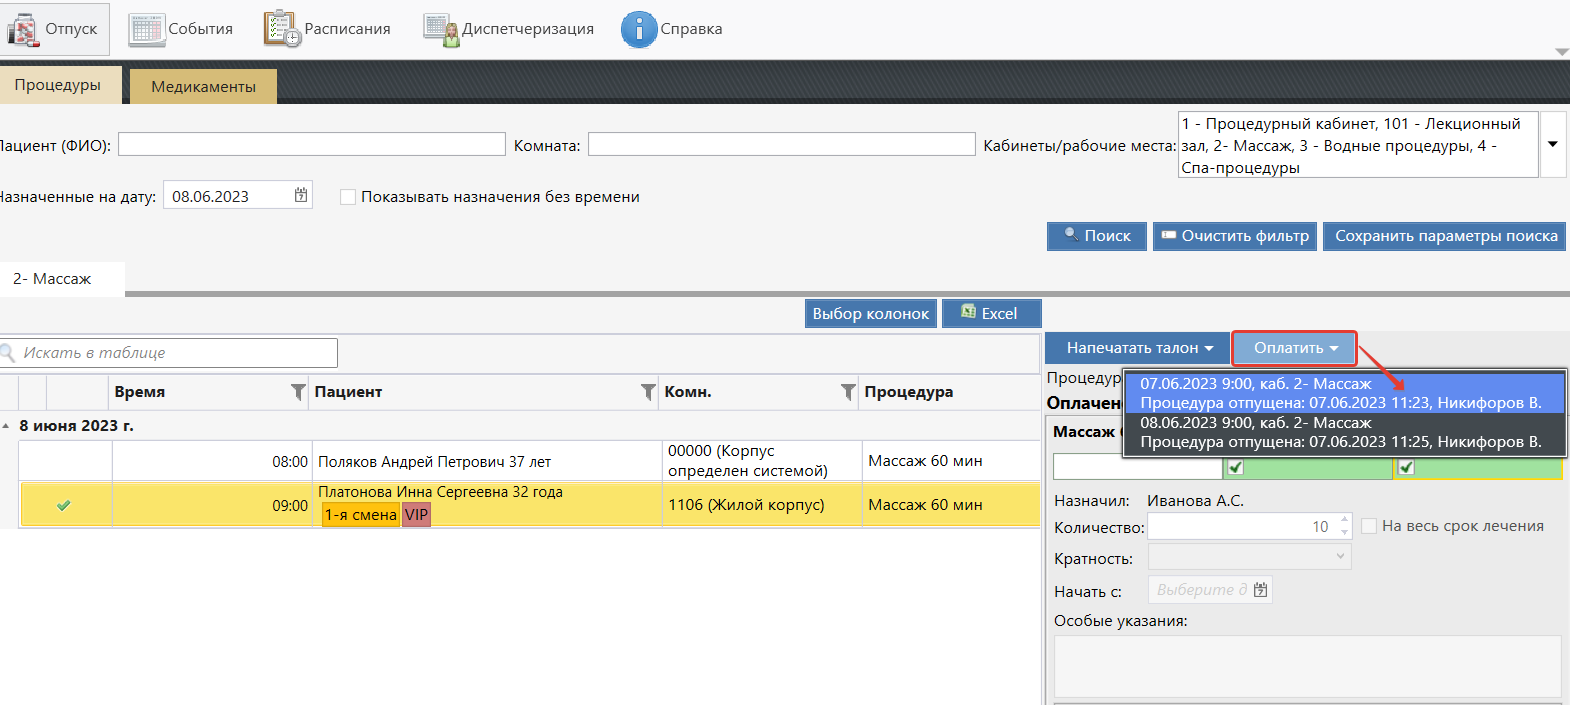Toggle the checked box in green cell
1570x710 pixels.
click(x=1236, y=467)
